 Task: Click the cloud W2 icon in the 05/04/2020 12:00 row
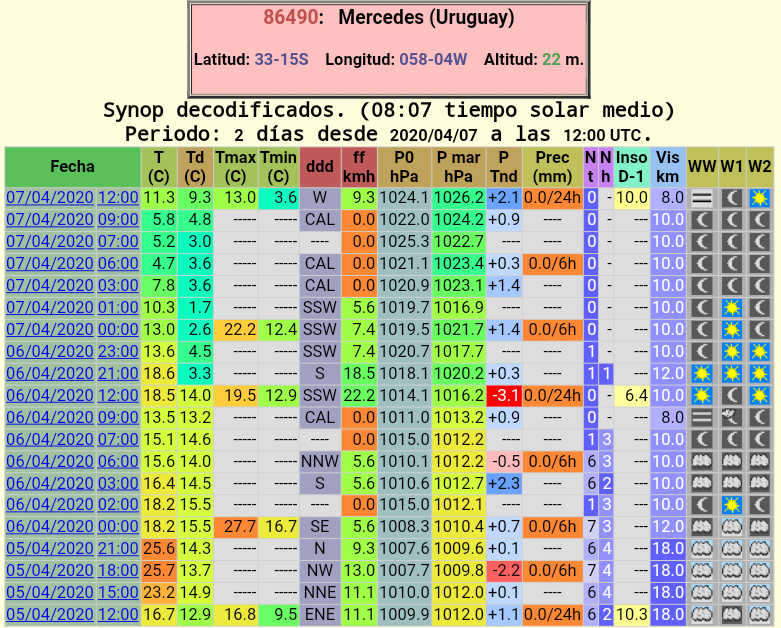pyautogui.click(x=760, y=614)
